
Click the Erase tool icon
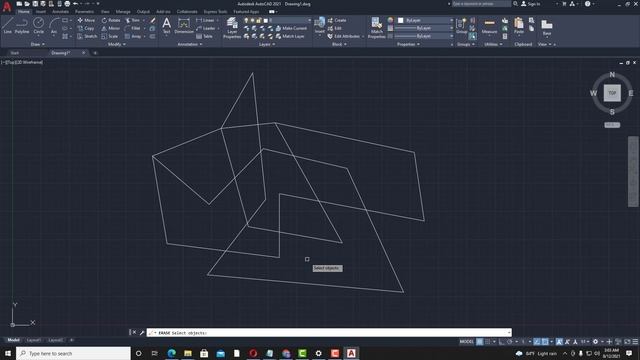pyautogui.click(x=153, y=20)
